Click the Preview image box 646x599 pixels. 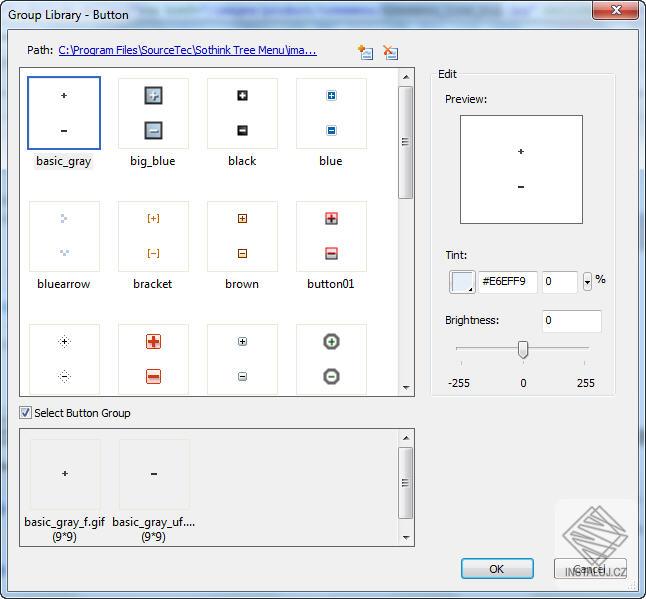pos(521,169)
